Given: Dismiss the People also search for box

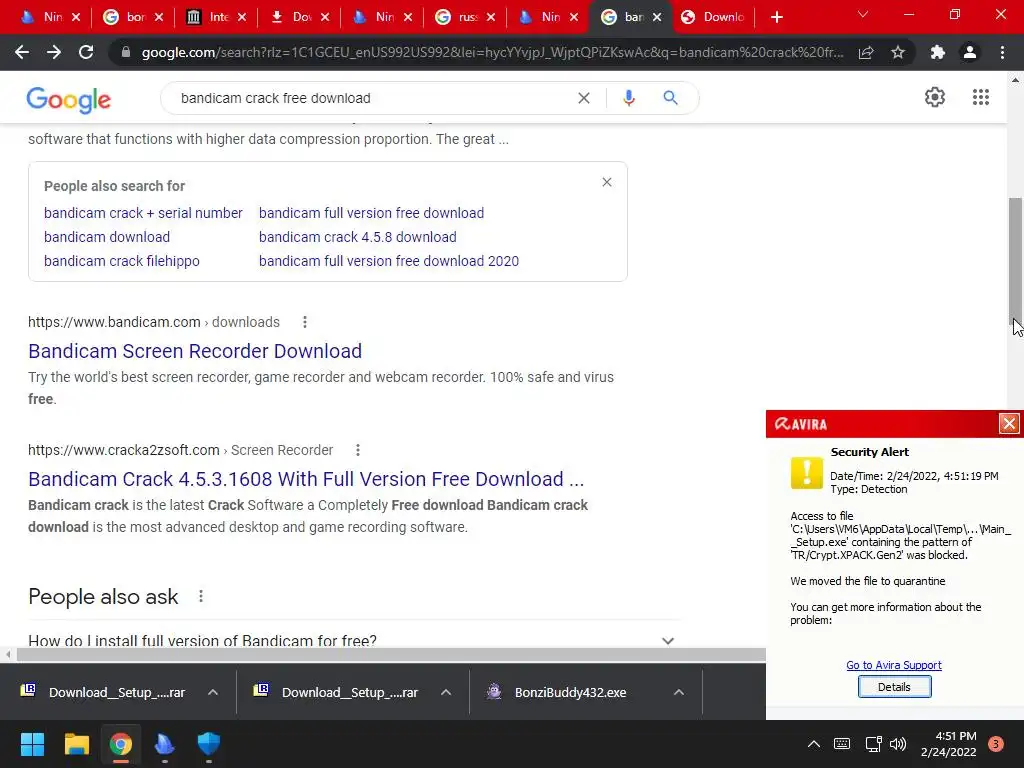Looking at the screenshot, I should pyautogui.click(x=607, y=182).
